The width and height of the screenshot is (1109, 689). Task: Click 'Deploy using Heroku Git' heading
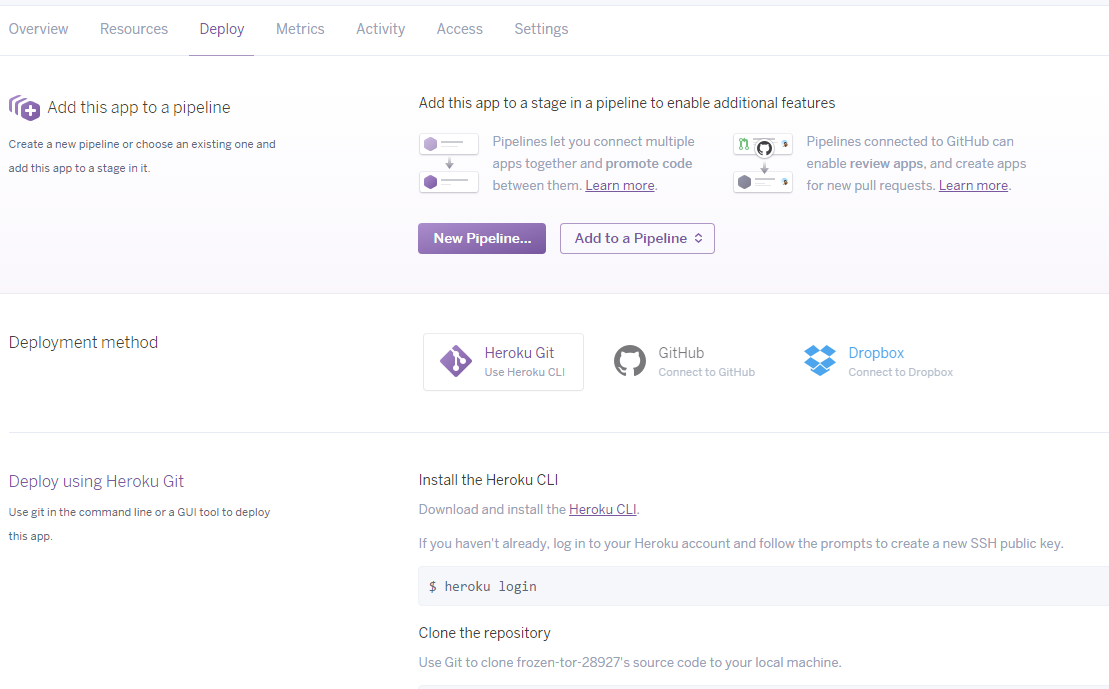tap(96, 482)
